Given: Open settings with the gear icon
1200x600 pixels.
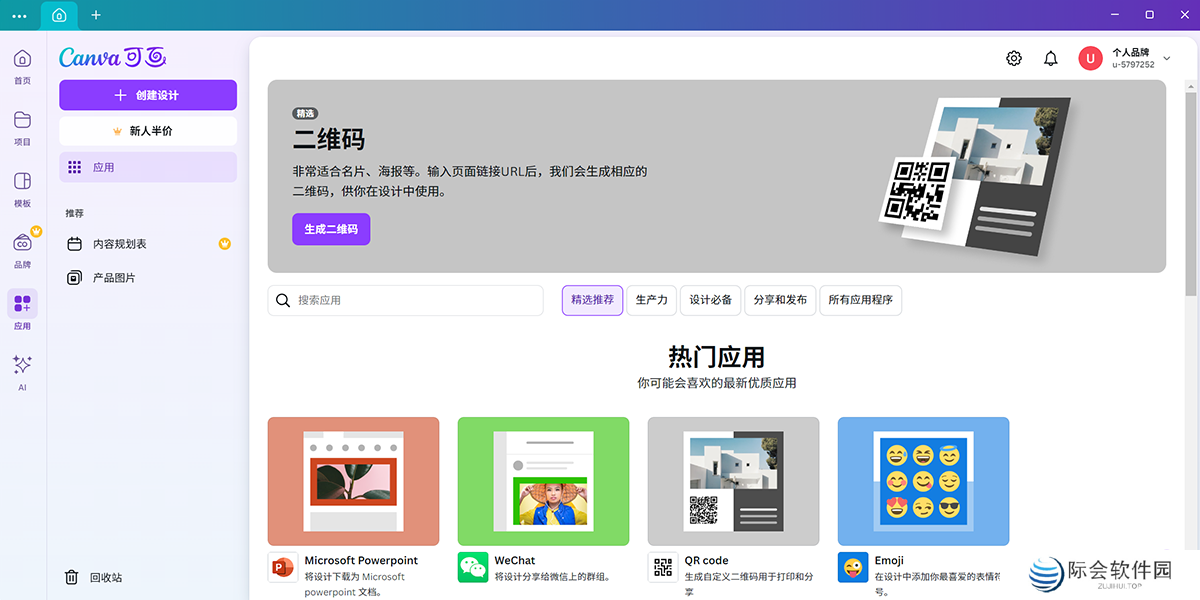Looking at the screenshot, I should (1014, 59).
